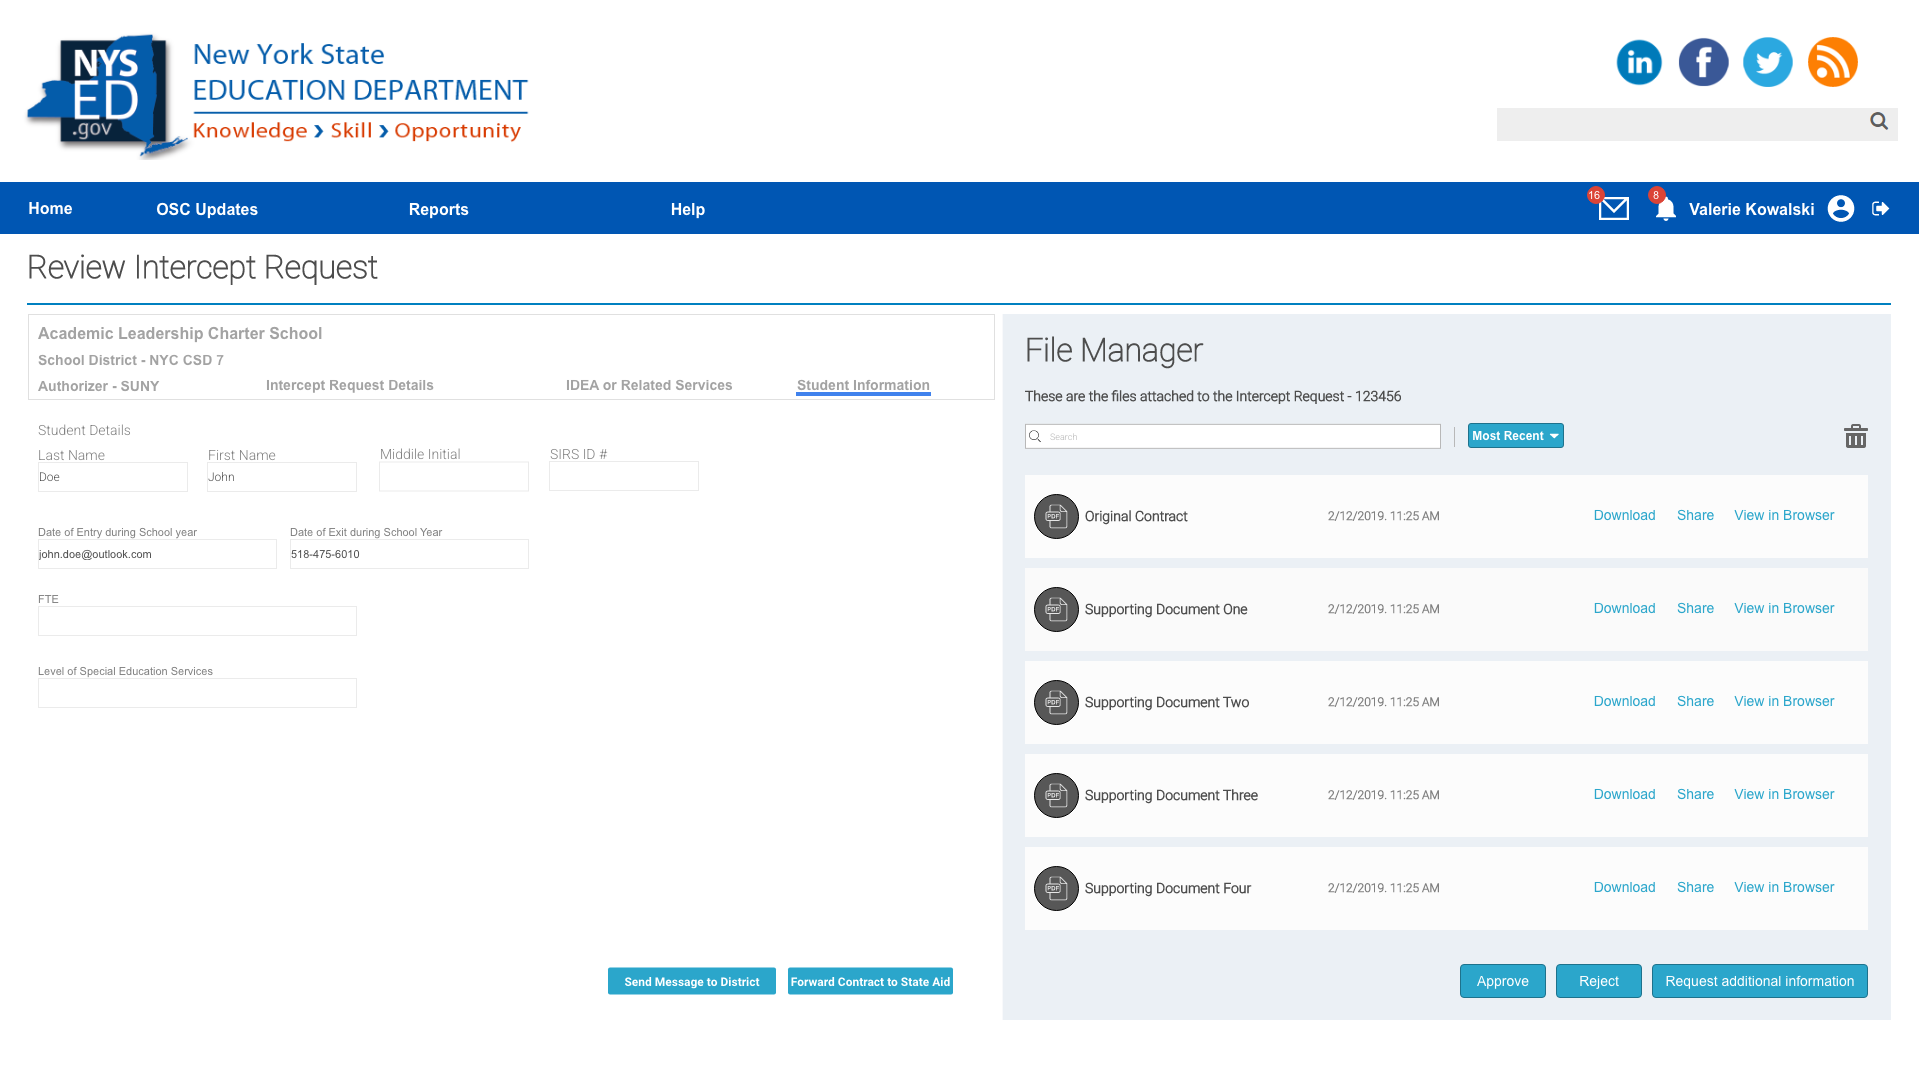Open the OSC Updates menu
Viewport: 1920px width, 1080px height.
coord(207,209)
